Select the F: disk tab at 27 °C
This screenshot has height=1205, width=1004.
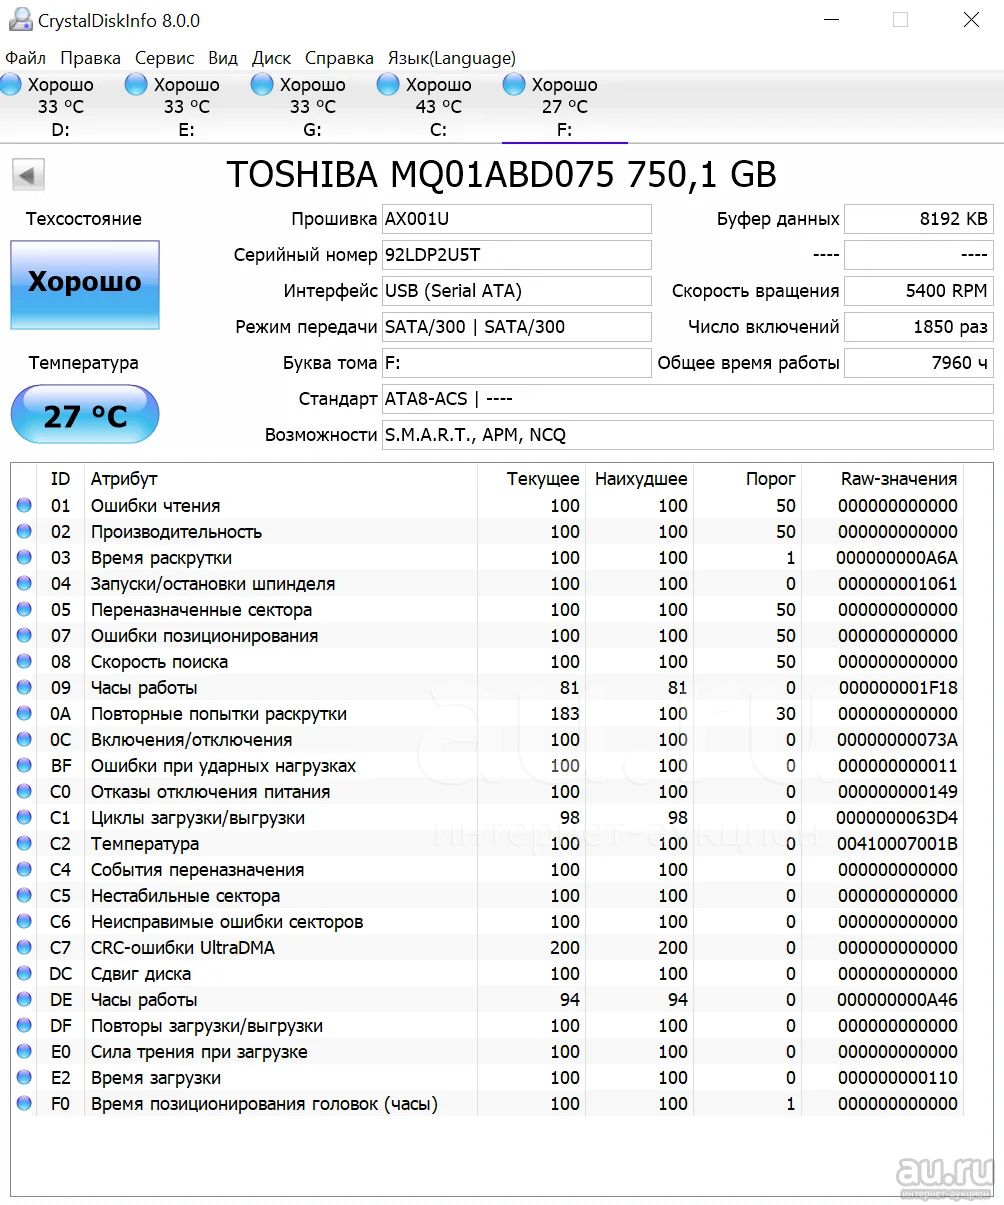(x=565, y=107)
